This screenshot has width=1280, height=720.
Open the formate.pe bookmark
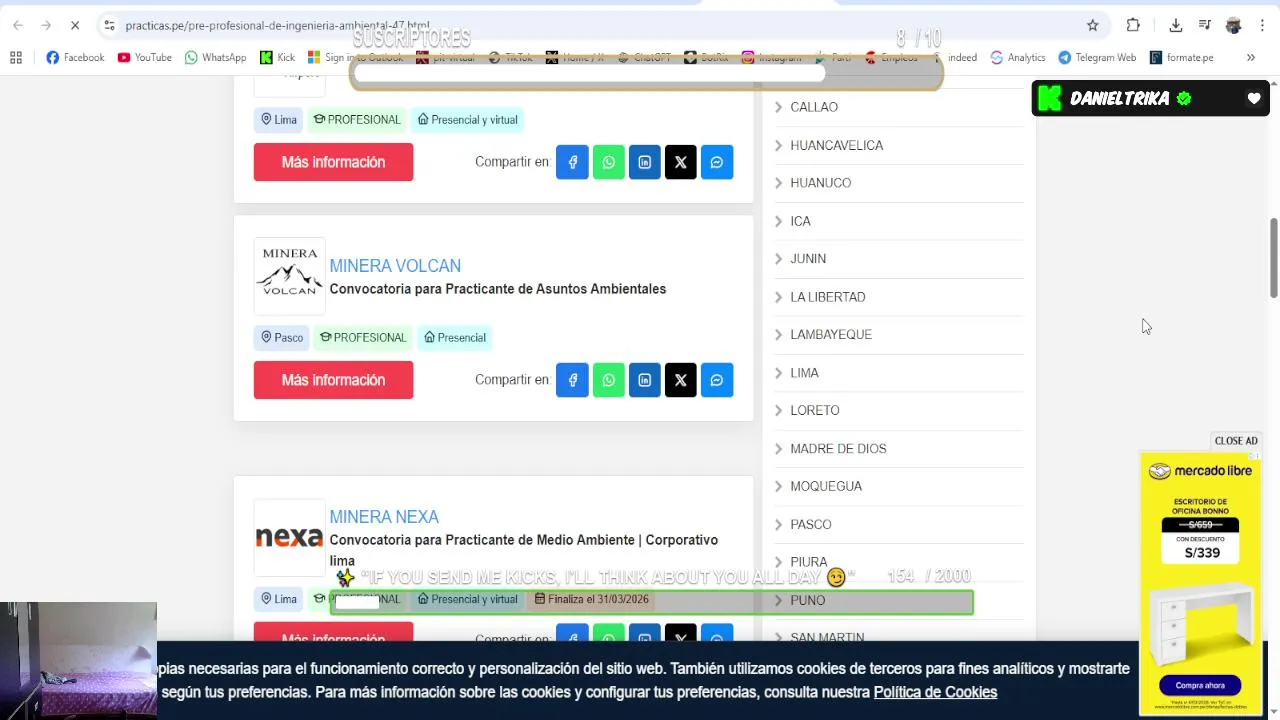(x=1182, y=57)
